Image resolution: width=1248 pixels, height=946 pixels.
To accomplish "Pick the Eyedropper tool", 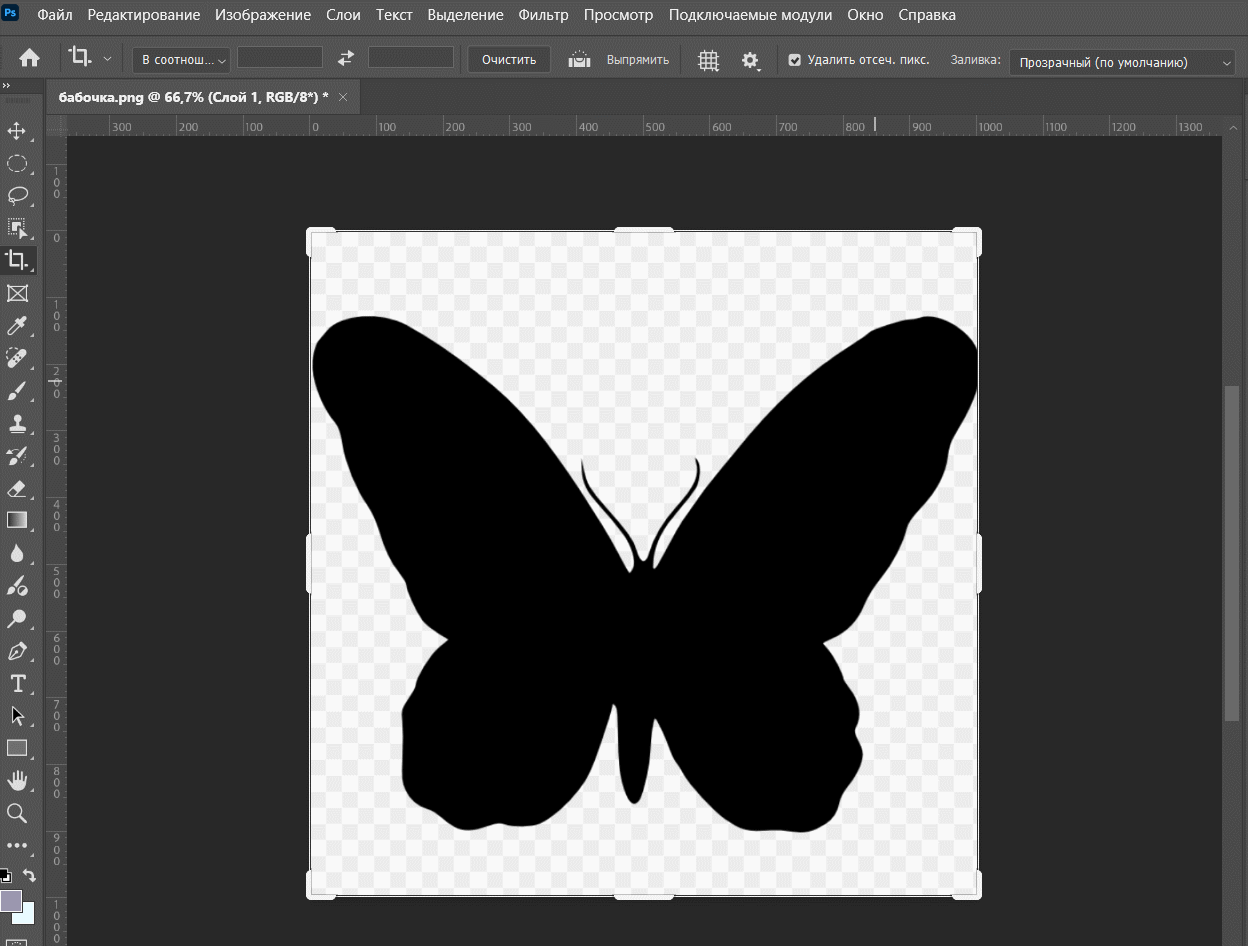I will 17,325.
